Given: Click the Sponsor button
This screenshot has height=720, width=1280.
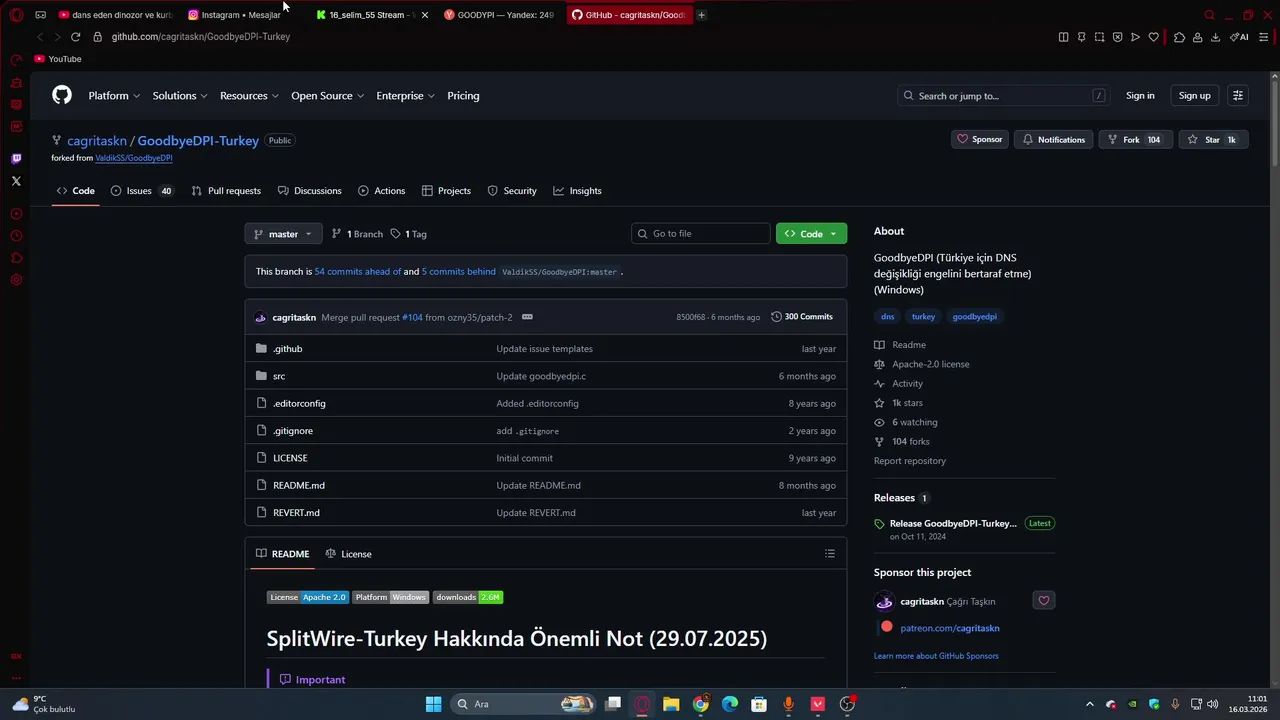Looking at the screenshot, I should pyautogui.click(x=980, y=140).
